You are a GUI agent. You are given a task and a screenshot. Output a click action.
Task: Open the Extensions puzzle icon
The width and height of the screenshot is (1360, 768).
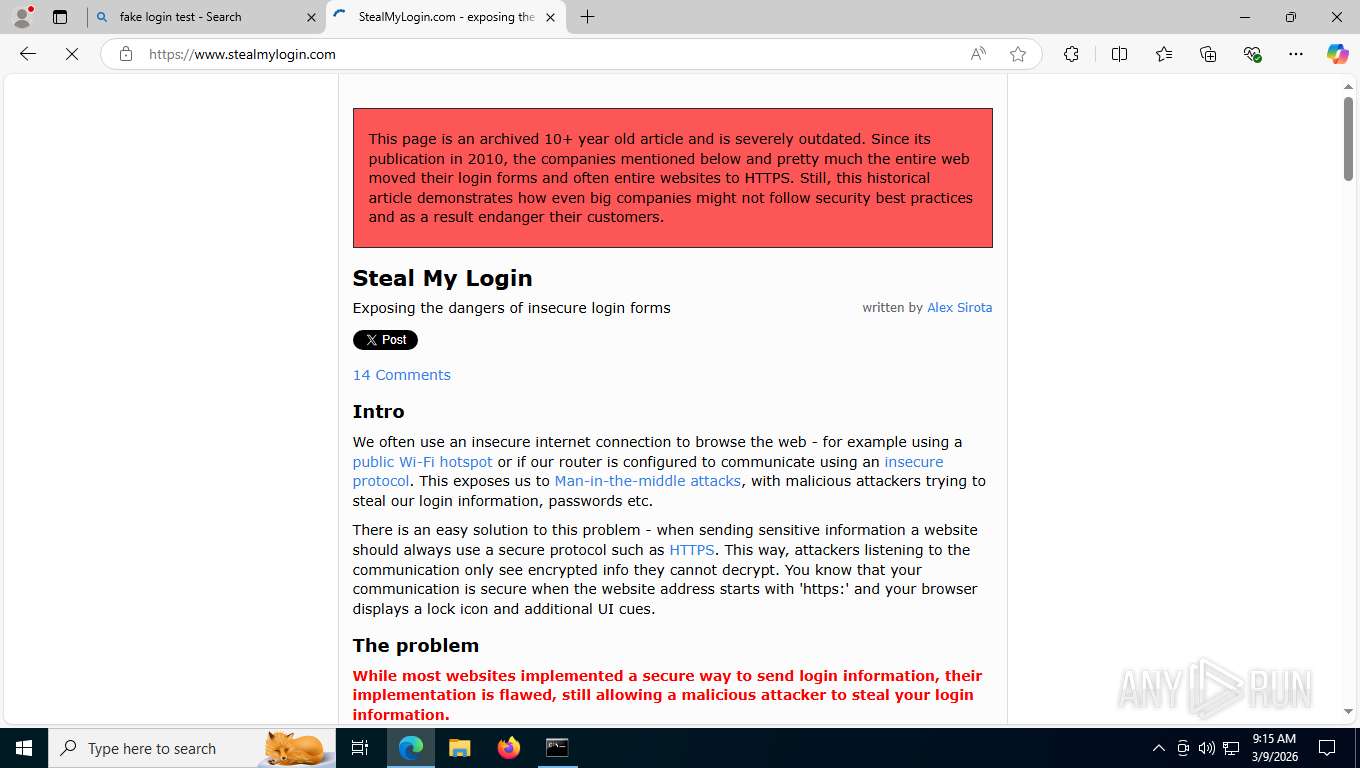[1072, 54]
